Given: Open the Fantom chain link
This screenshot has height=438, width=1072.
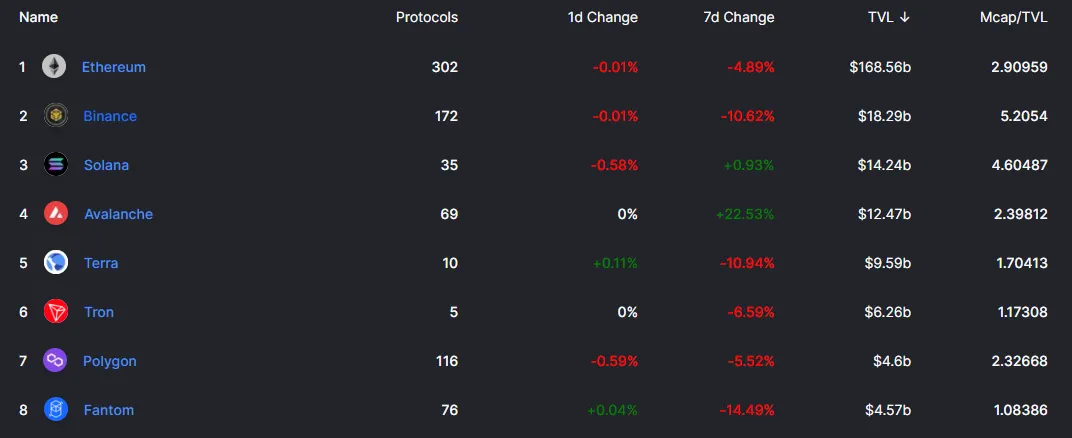Looking at the screenshot, I should point(109,410).
